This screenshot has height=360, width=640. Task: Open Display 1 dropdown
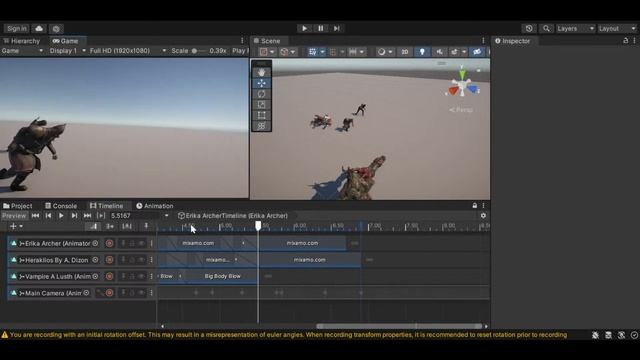pyautogui.click(x=67, y=51)
